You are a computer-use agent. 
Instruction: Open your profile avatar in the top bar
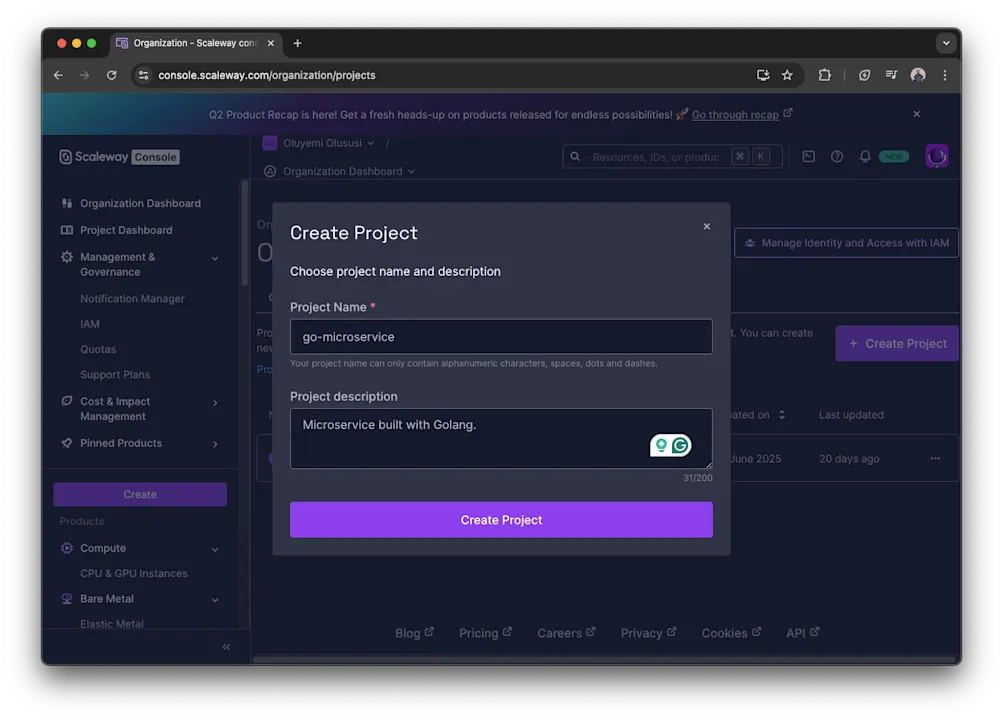(x=936, y=156)
